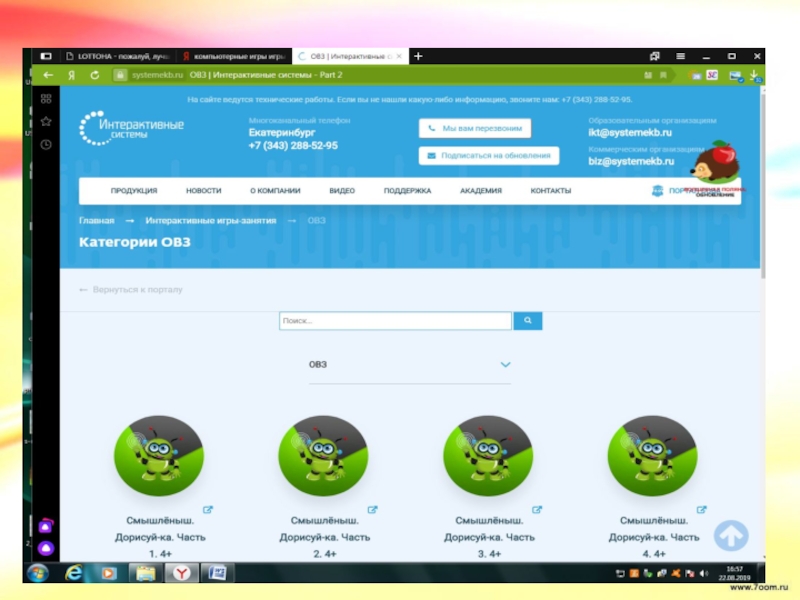The width and height of the screenshot is (800, 600).
Task: Open the browser tab panel icon
Action: (46, 56)
